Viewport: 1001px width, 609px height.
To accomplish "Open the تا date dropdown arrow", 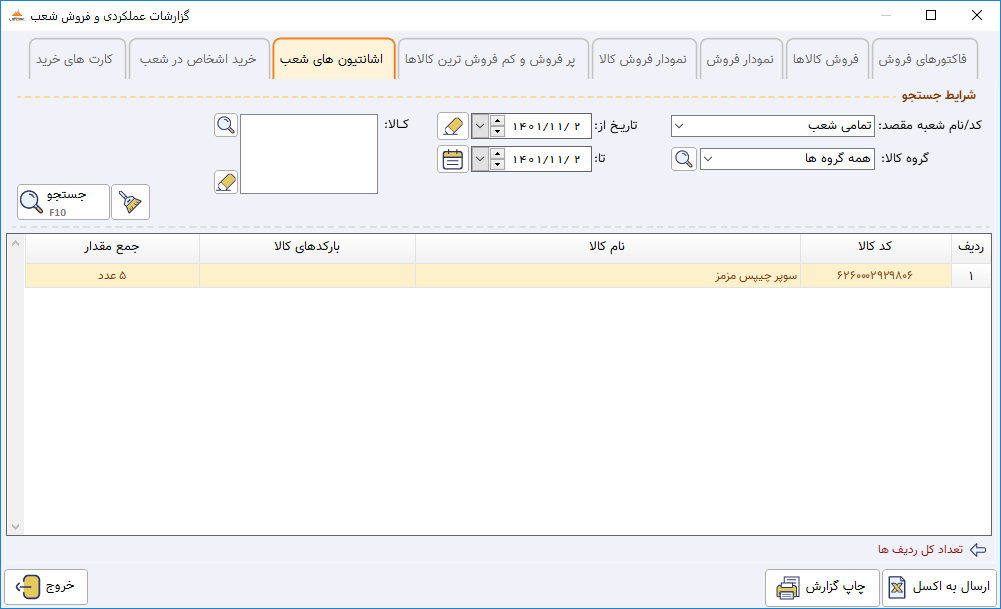I will pyautogui.click(x=480, y=159).
